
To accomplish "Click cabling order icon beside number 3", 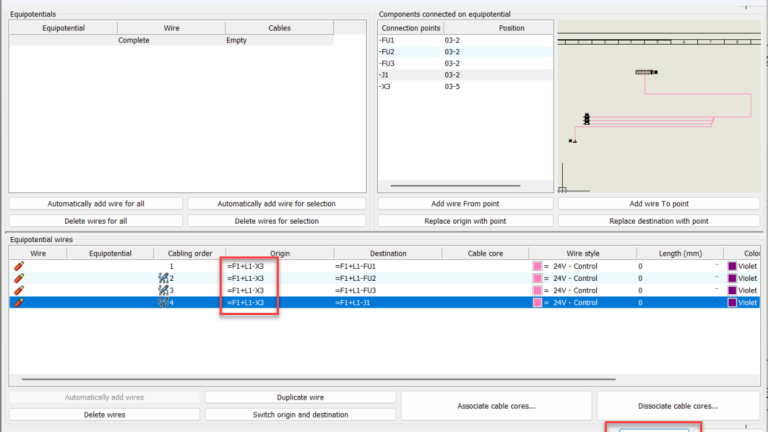I will [x=163, y=290].
